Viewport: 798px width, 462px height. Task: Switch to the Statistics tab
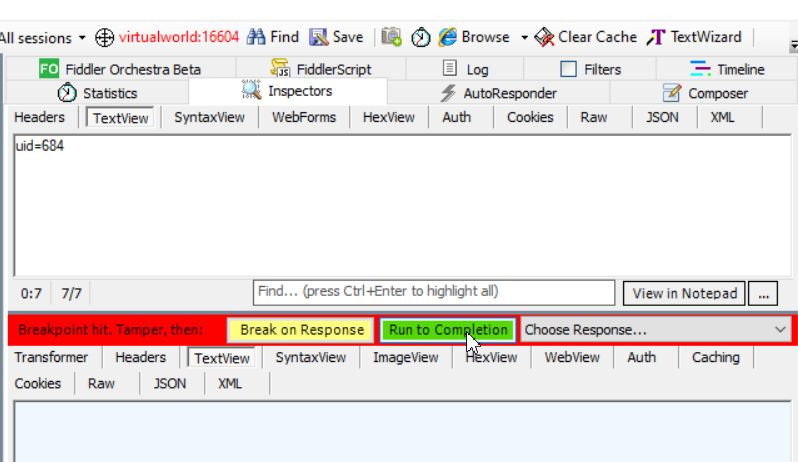97,93
